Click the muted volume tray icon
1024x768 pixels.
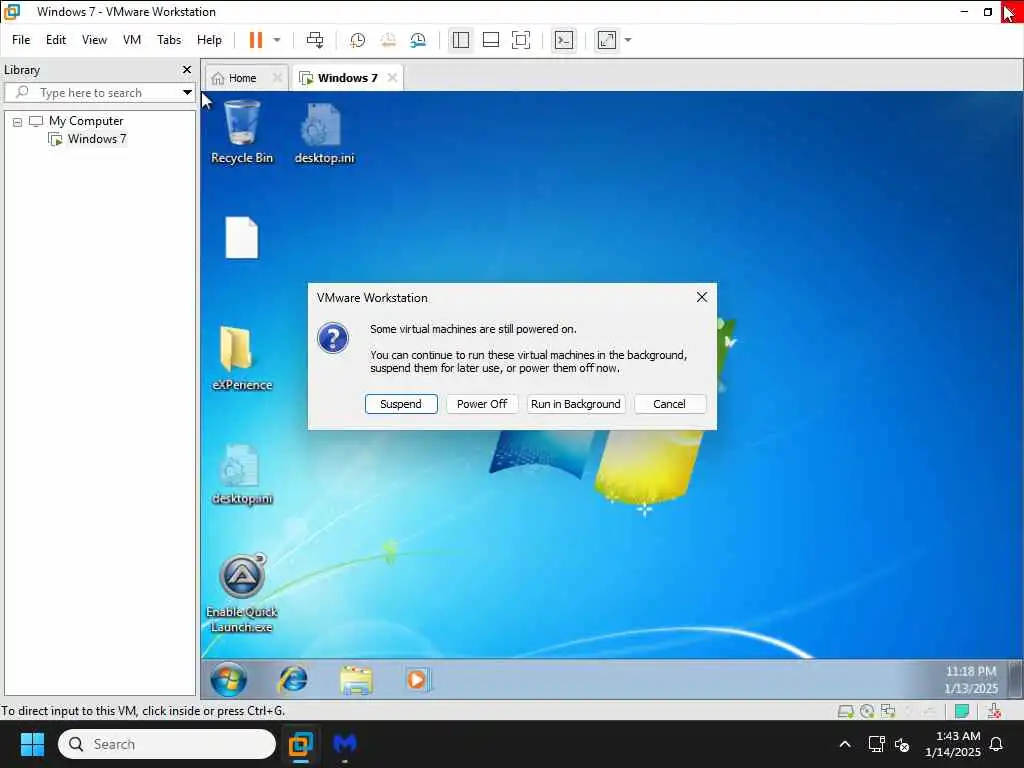(x=903, y=744)
